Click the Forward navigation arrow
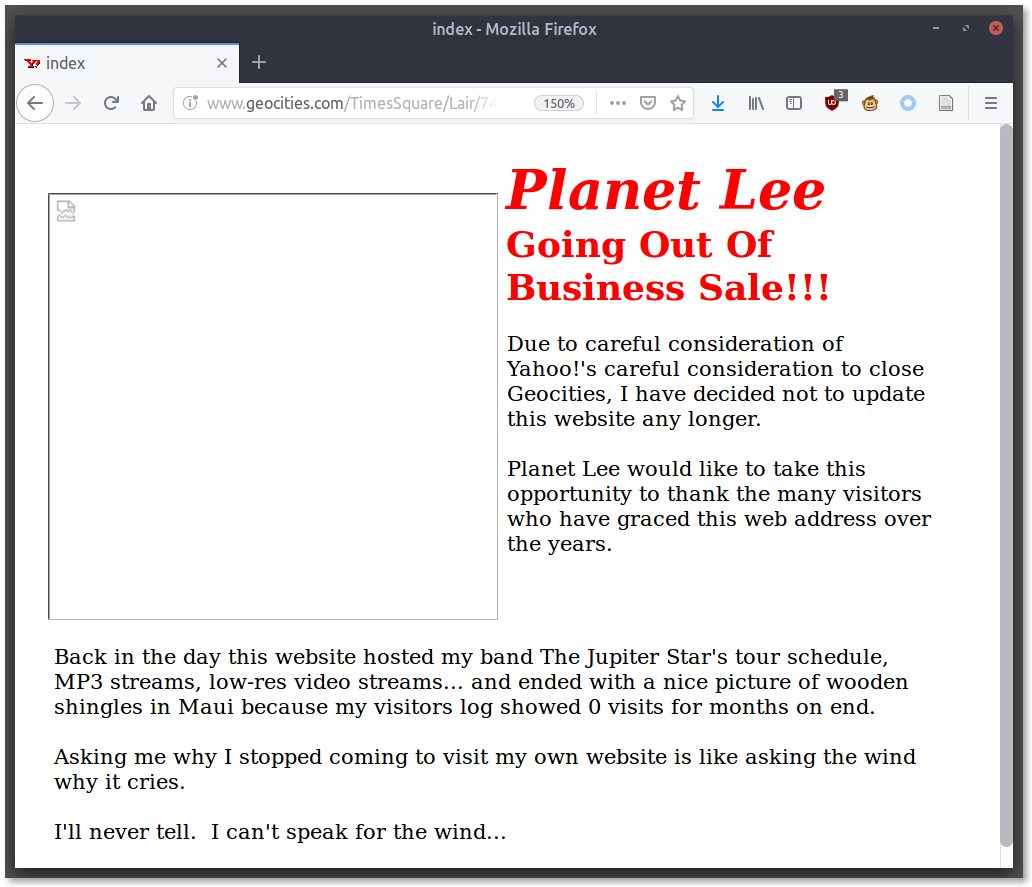Image resolution: width=1032 pixels, height=887 pixels. point(73,103)
